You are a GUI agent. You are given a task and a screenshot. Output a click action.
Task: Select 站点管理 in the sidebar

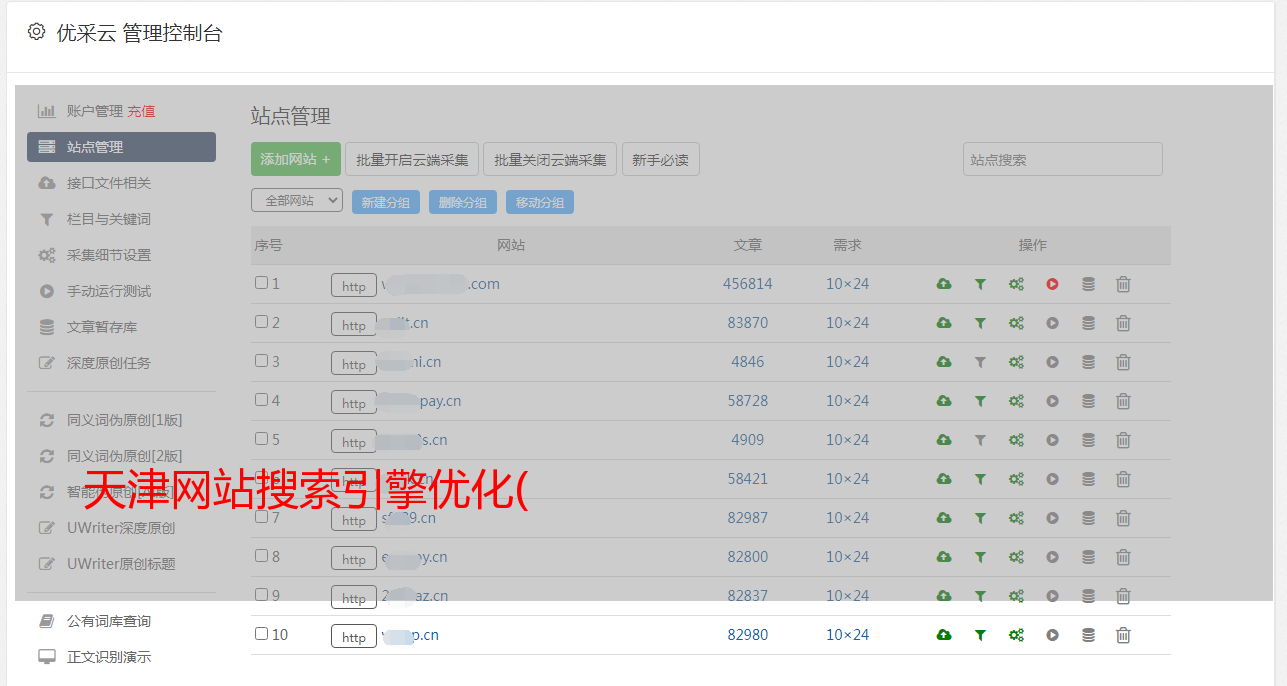click(121, 147)
